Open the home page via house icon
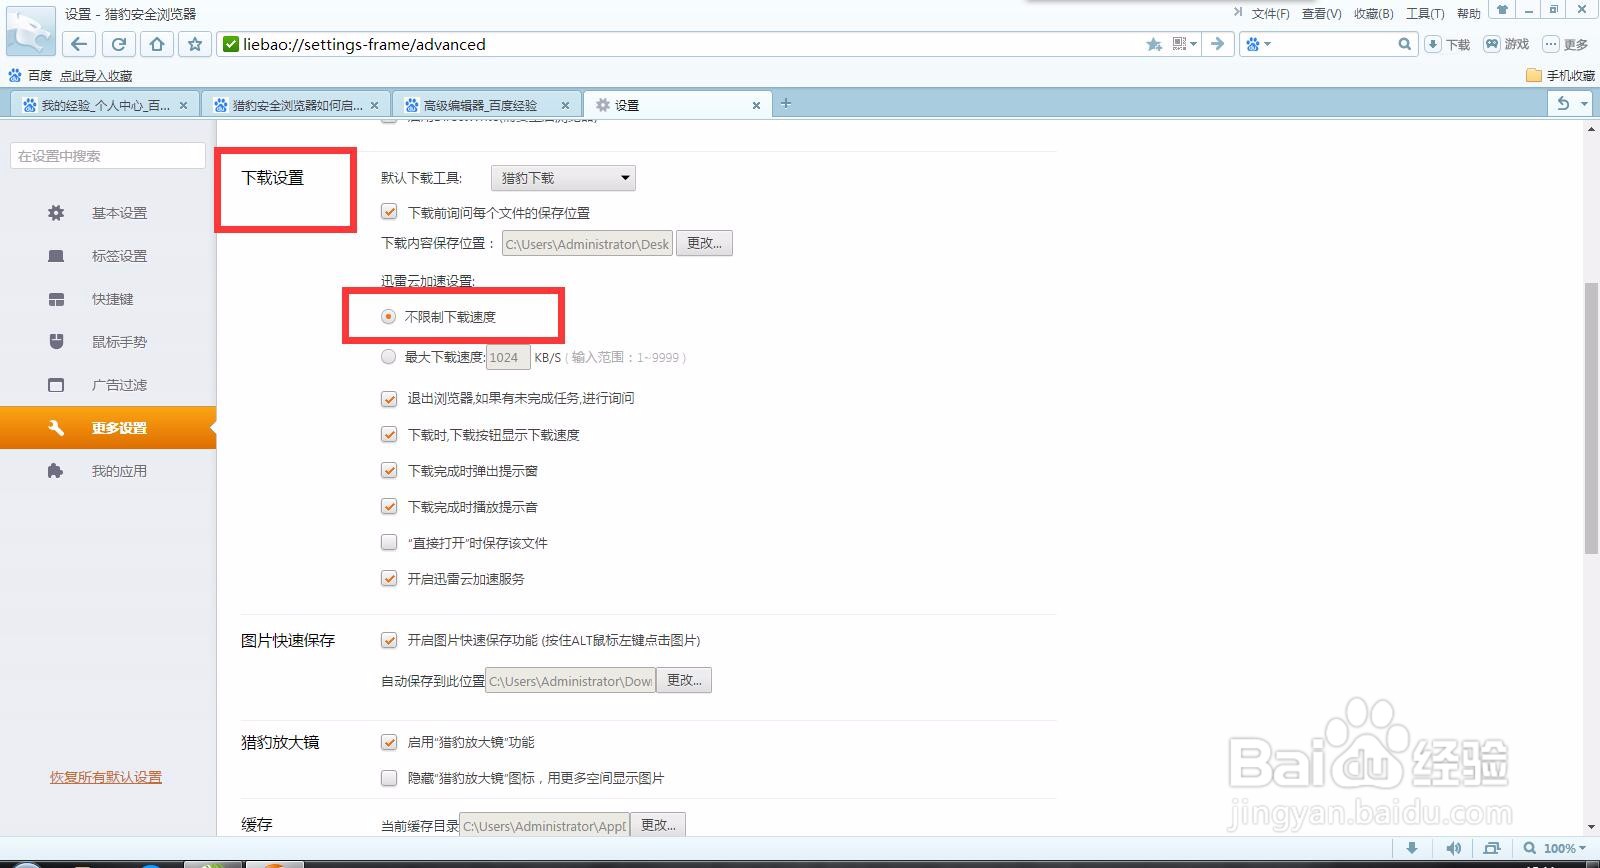This screenshot has width=1600, height=868. [157, 44]
